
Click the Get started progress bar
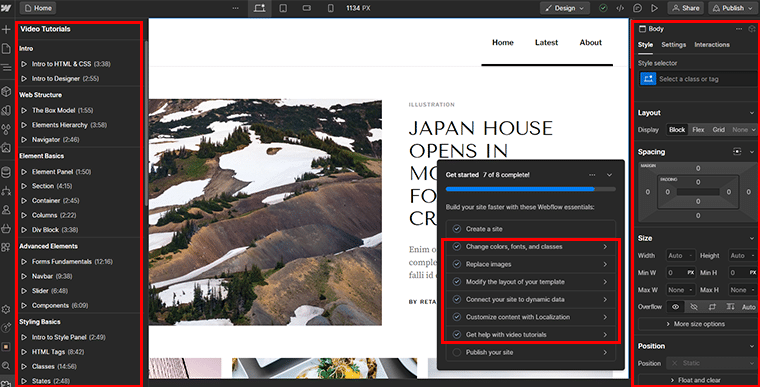click(531, 189)
